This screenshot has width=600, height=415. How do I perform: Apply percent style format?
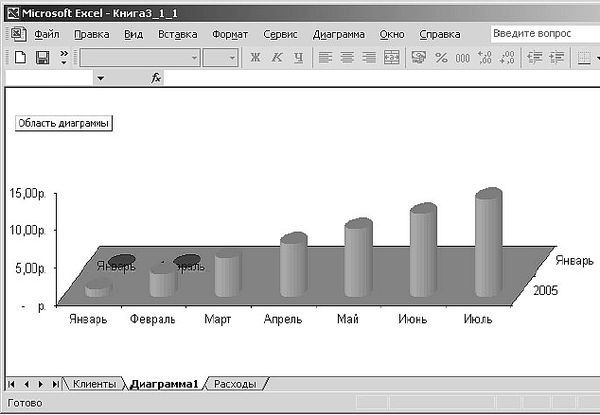coord(441,58)
